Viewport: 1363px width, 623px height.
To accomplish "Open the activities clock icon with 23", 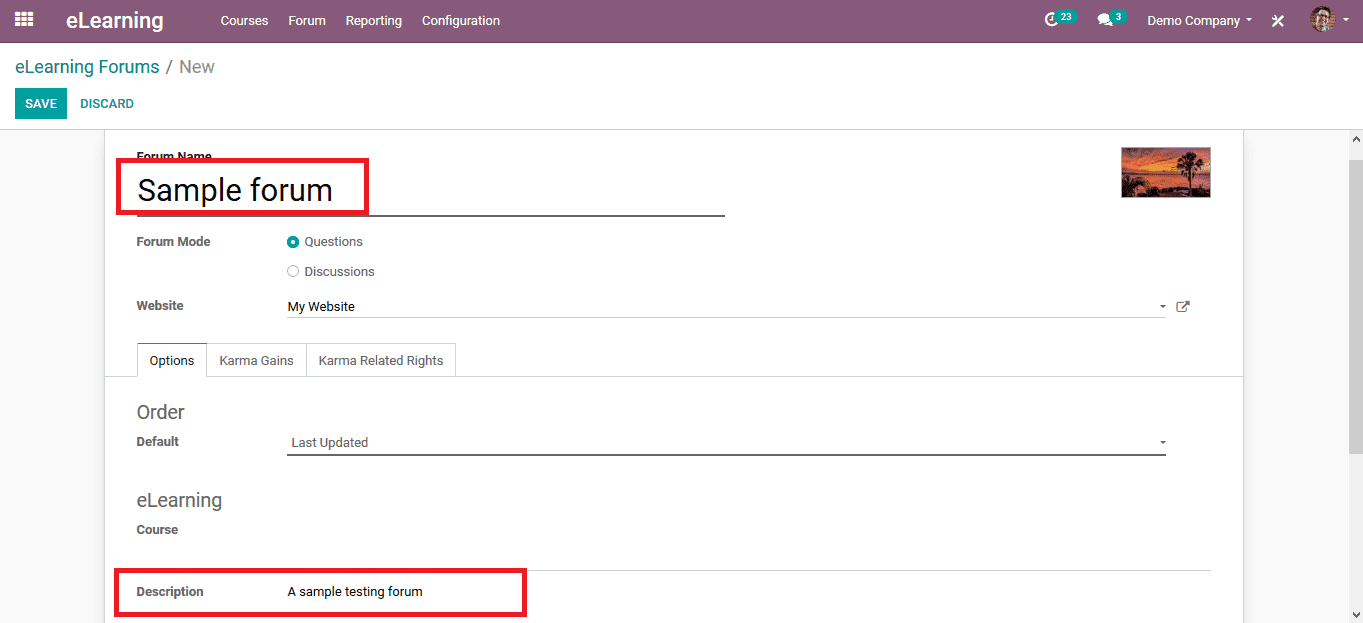I will point(1059,19).
